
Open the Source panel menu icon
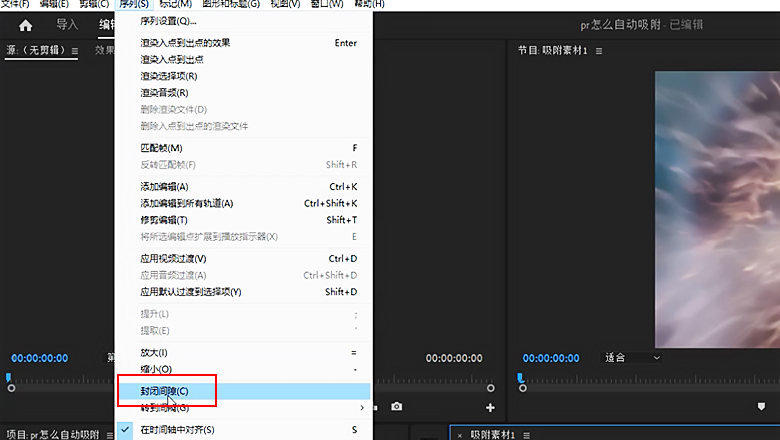coord(75,51)
